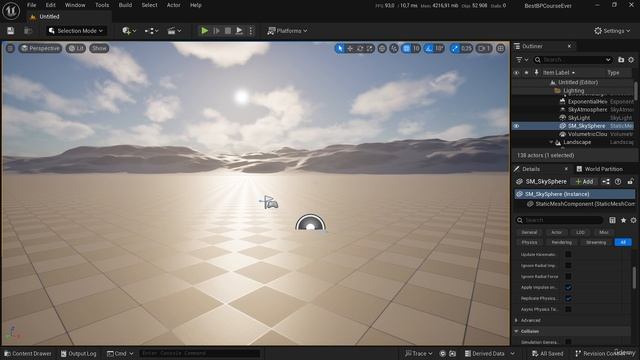Screen dimensions: 640x360
Task: Activate the scale gizmo tool
Action: [x=369, y=48]
